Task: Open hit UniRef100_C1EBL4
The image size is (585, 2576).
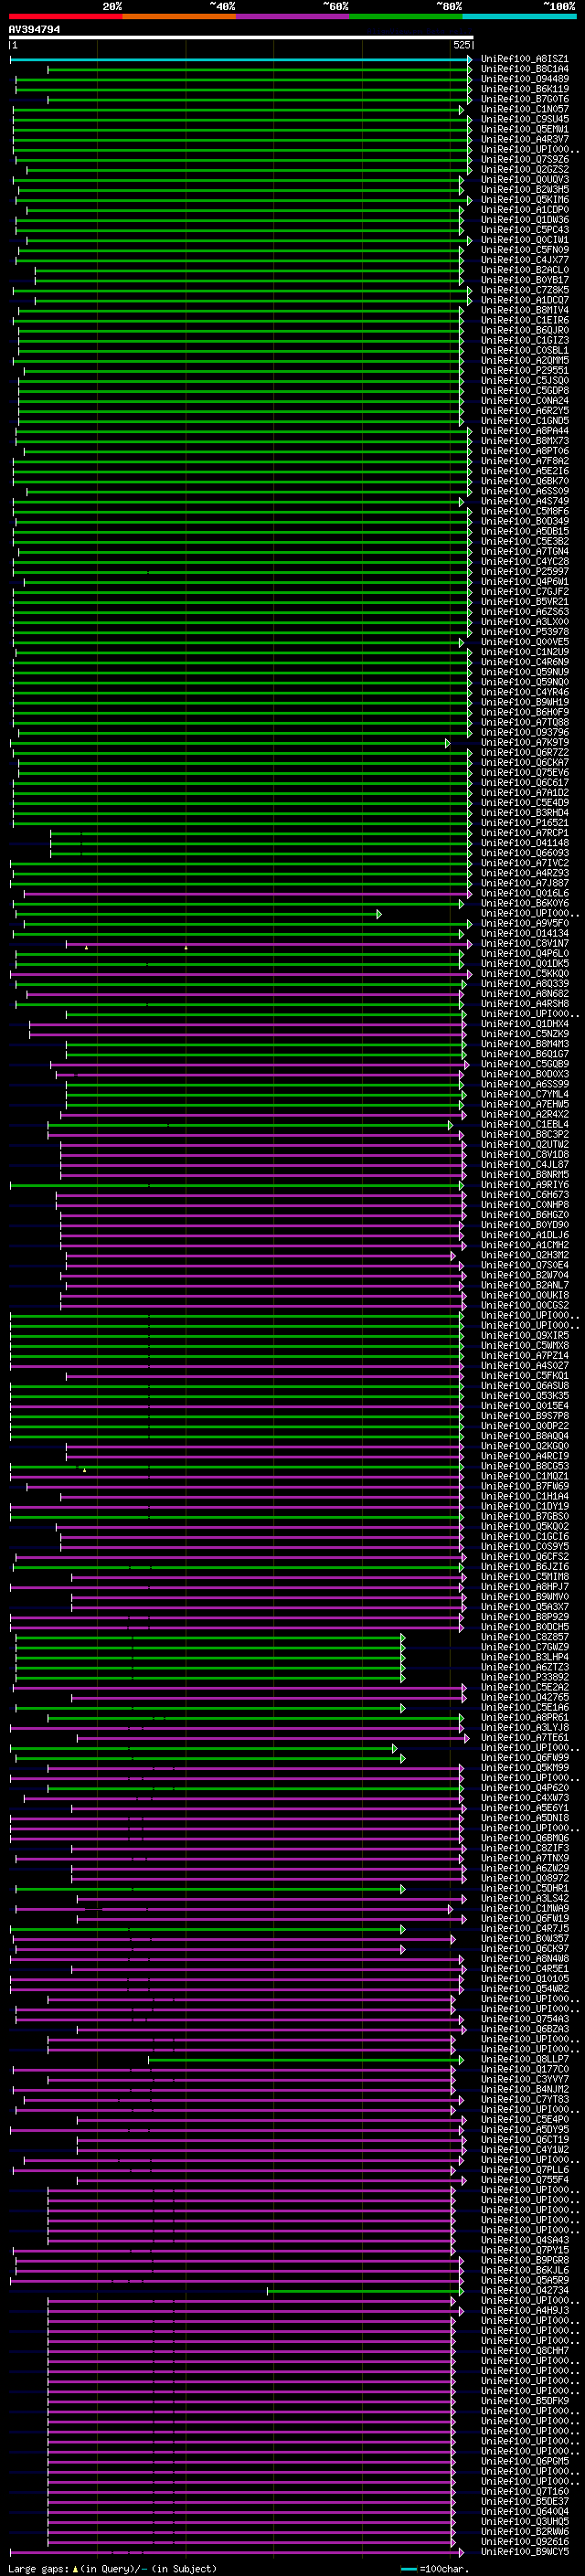Action: point(525,1125)
